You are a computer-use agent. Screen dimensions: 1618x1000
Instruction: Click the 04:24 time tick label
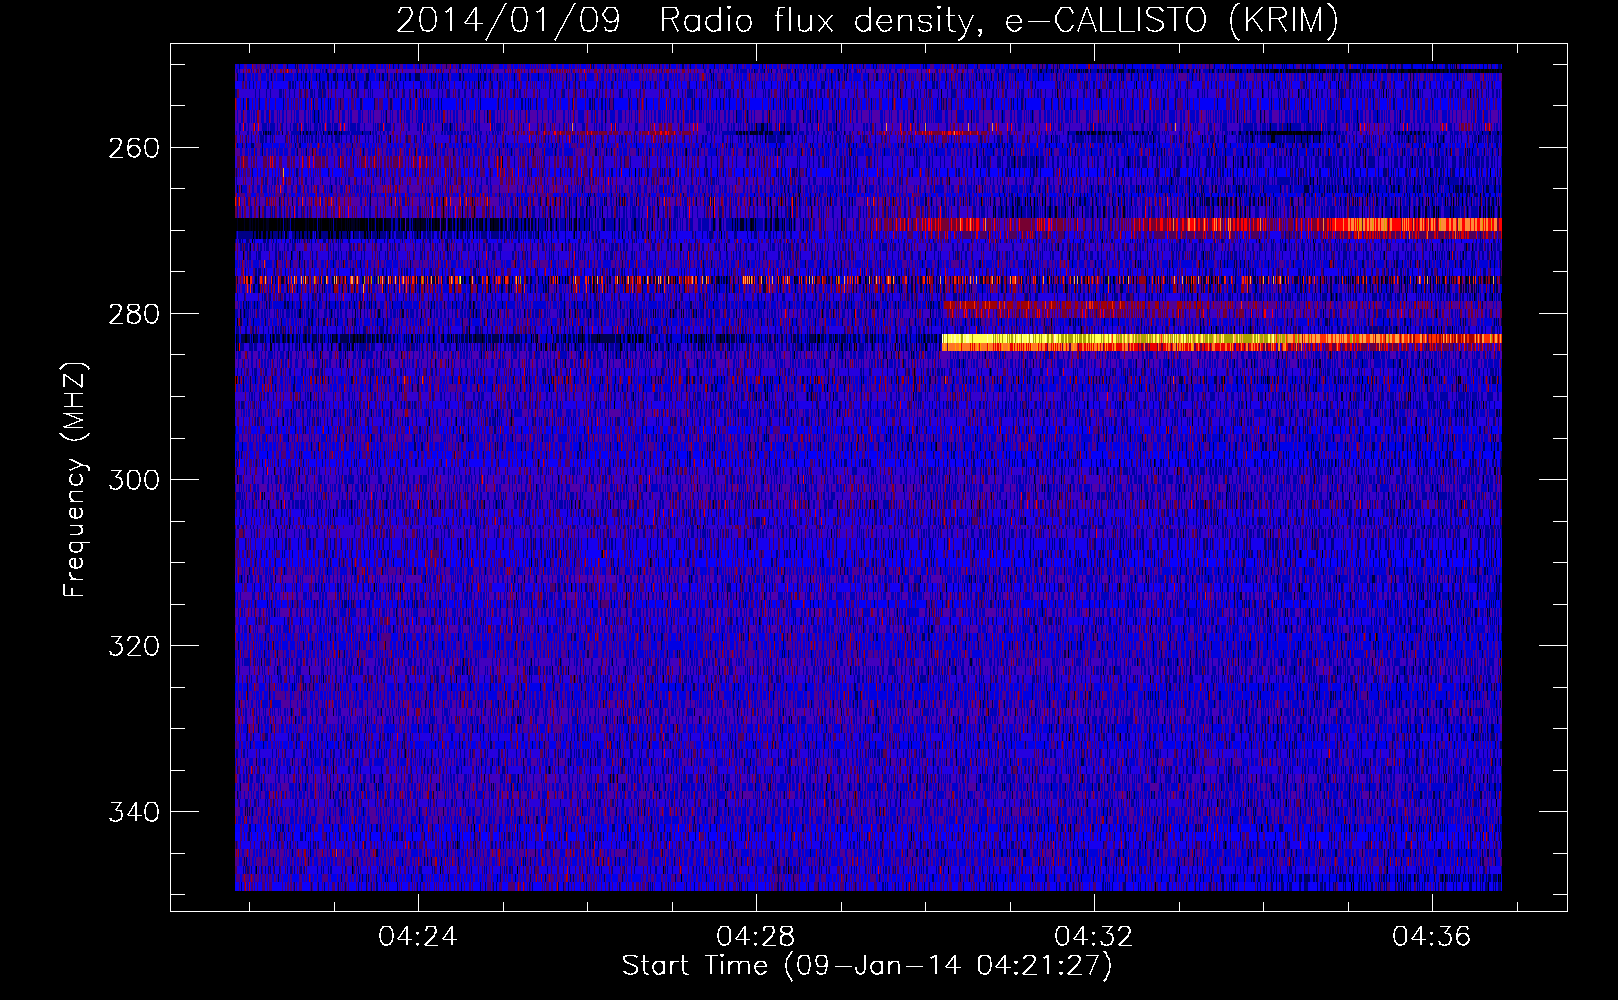pyautogui.click(x=418, y=937)
